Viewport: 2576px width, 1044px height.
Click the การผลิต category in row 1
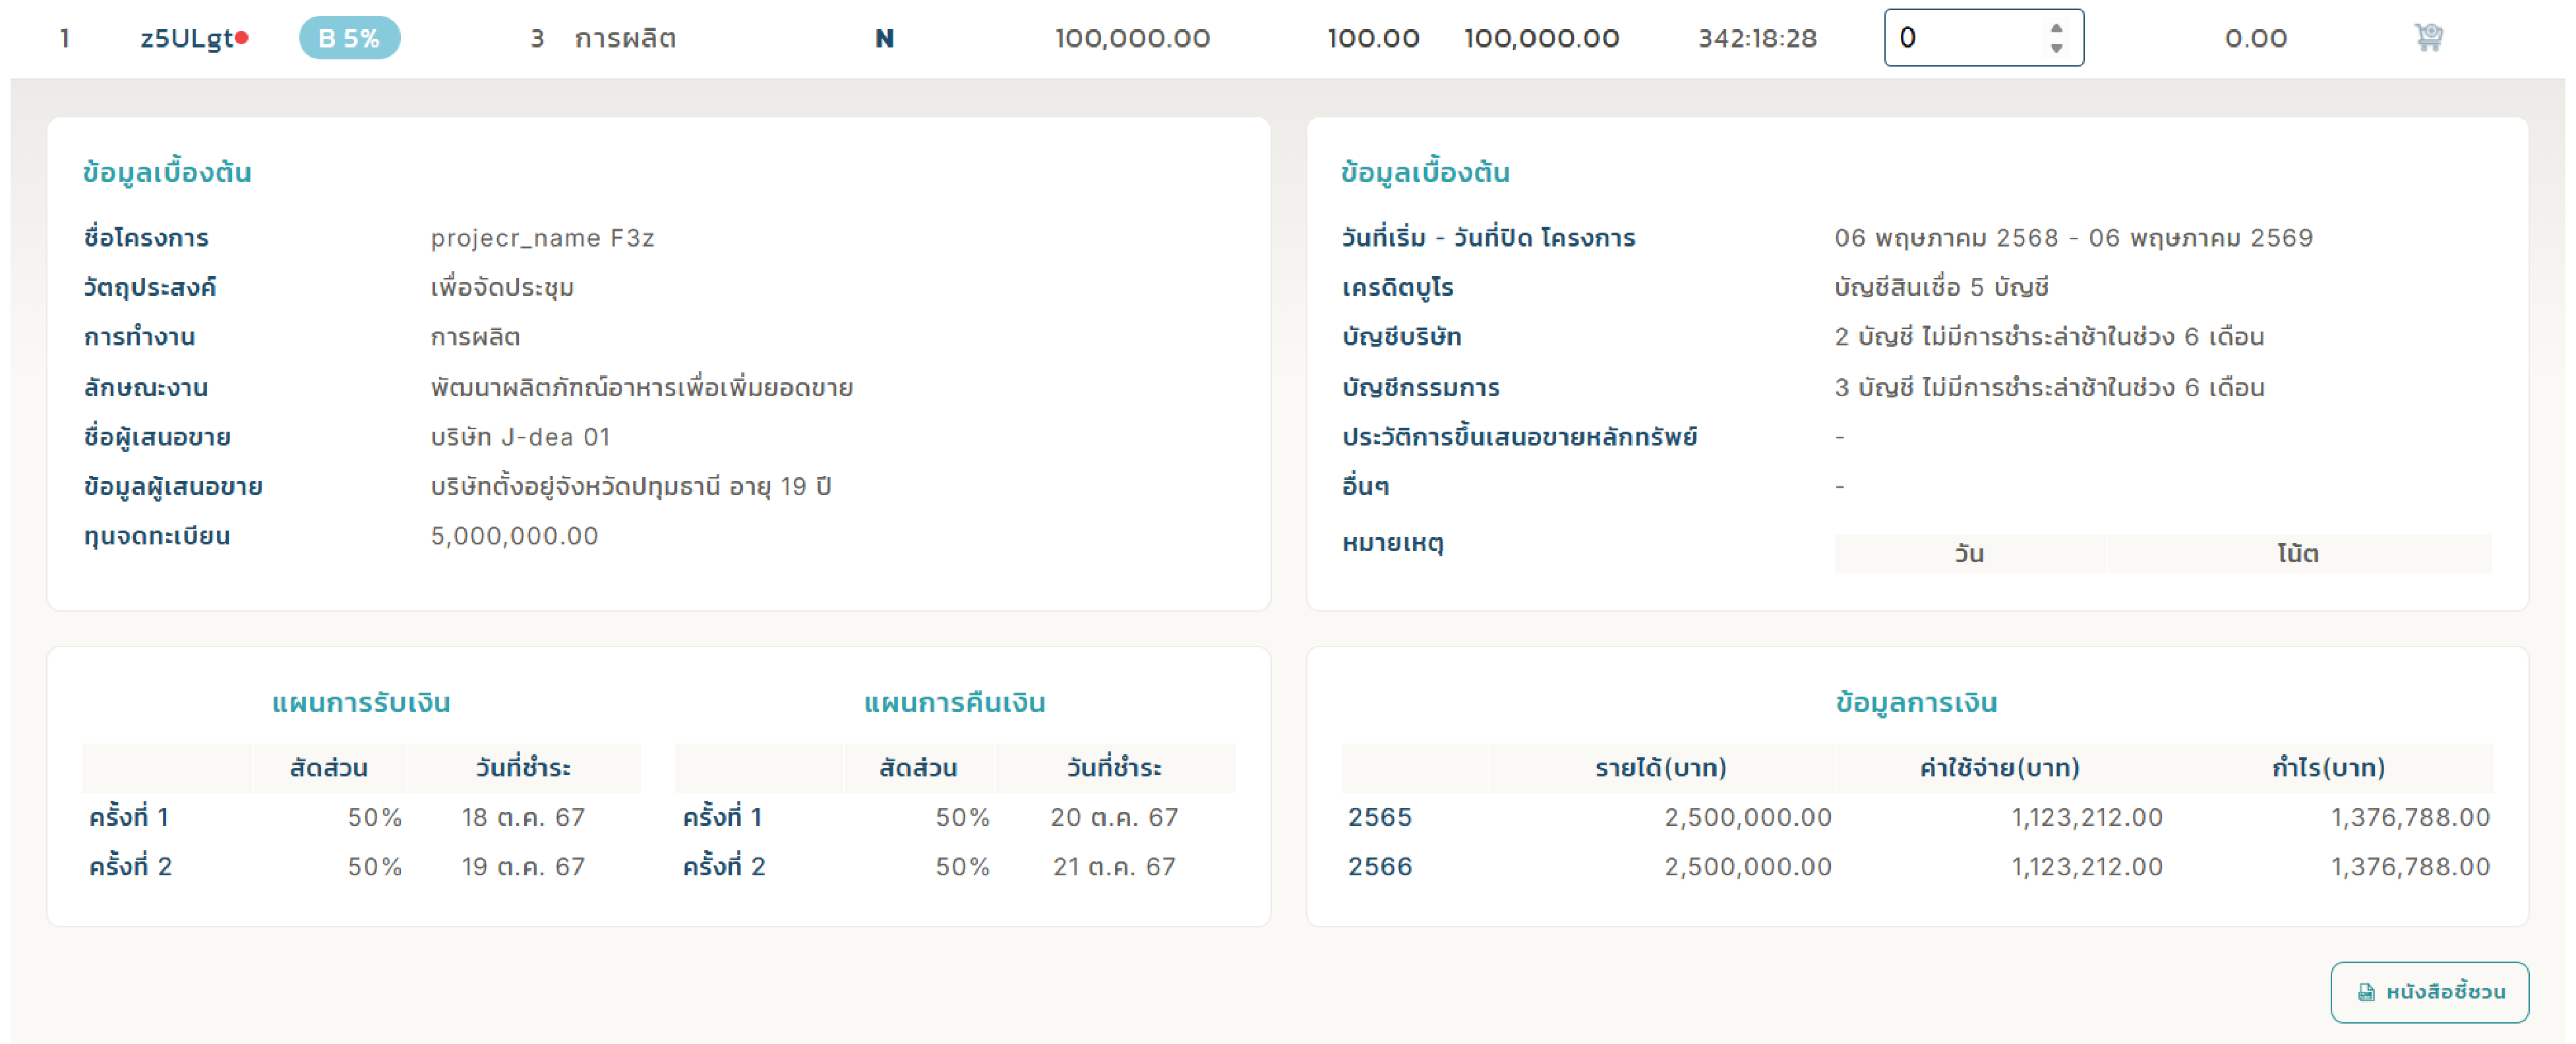click(x=625, y=38)
